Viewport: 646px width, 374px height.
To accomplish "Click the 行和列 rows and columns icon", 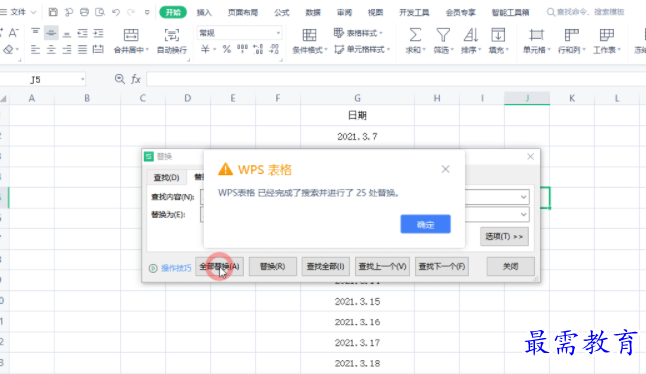I will click(x=571, y=35).
